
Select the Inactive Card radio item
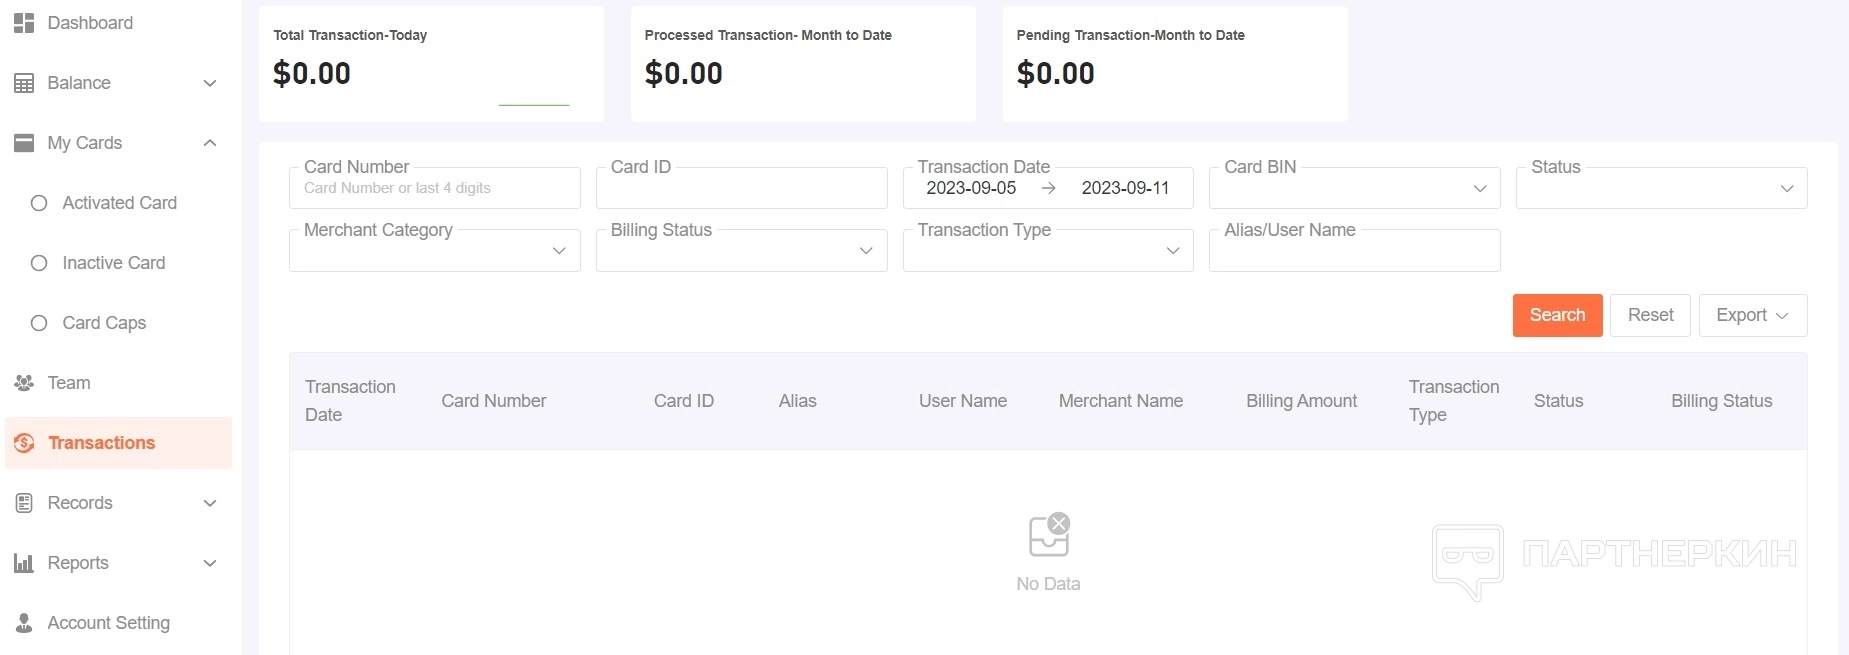39,263
